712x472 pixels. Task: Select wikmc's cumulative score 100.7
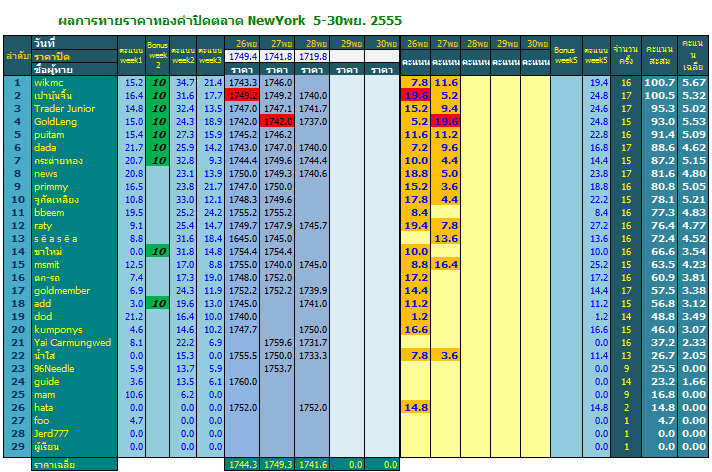[659, 83]
